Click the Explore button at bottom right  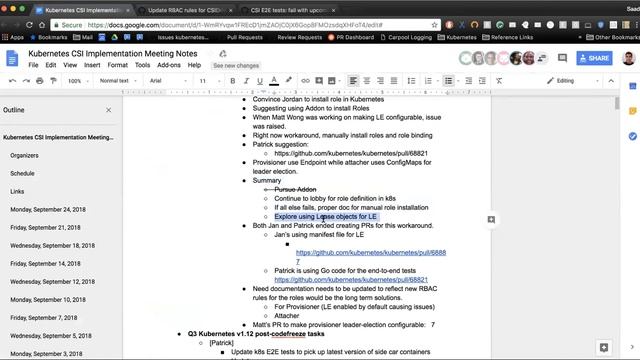(604, 347)
